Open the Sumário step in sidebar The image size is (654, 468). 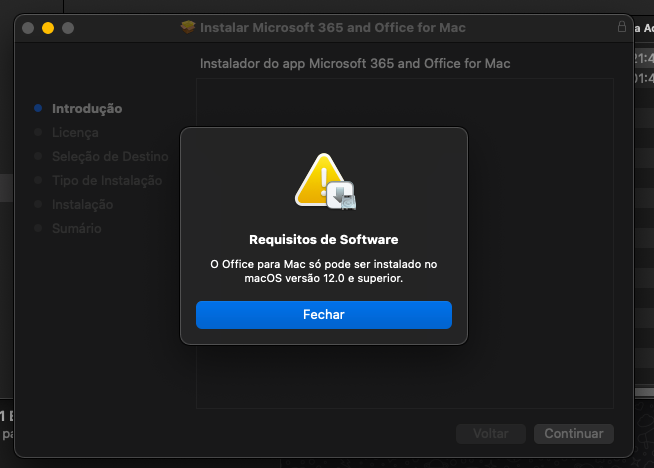click(x=76, y=228)
